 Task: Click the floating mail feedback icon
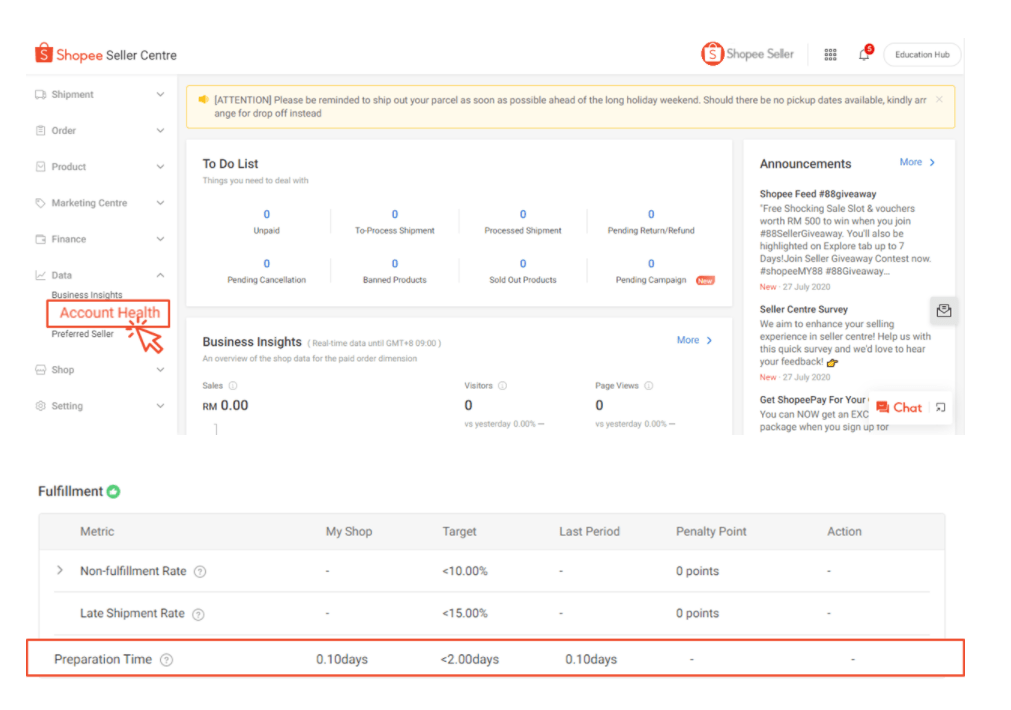(x=944, y=311)
